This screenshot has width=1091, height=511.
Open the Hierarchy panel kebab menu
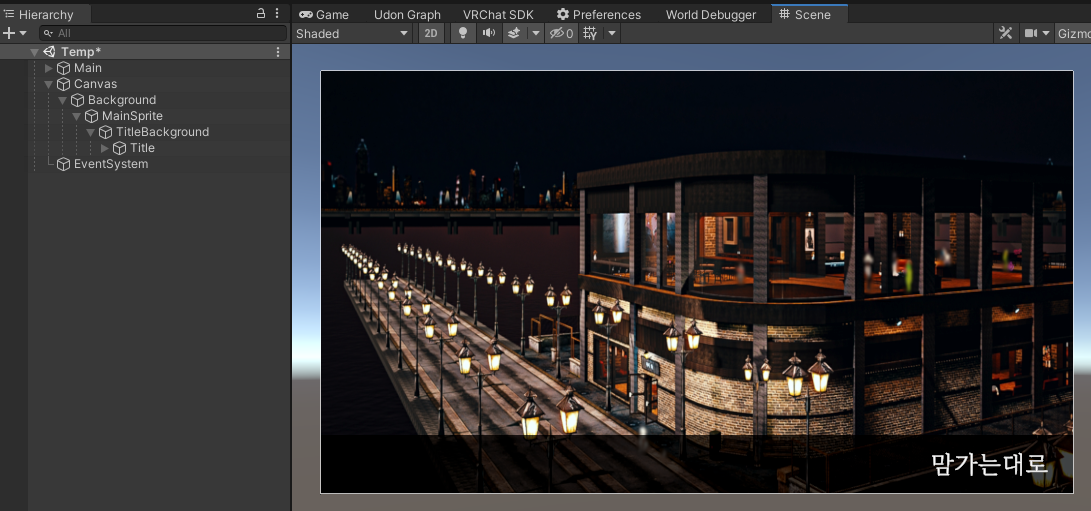pyautogui.click(x=277, y=13)
